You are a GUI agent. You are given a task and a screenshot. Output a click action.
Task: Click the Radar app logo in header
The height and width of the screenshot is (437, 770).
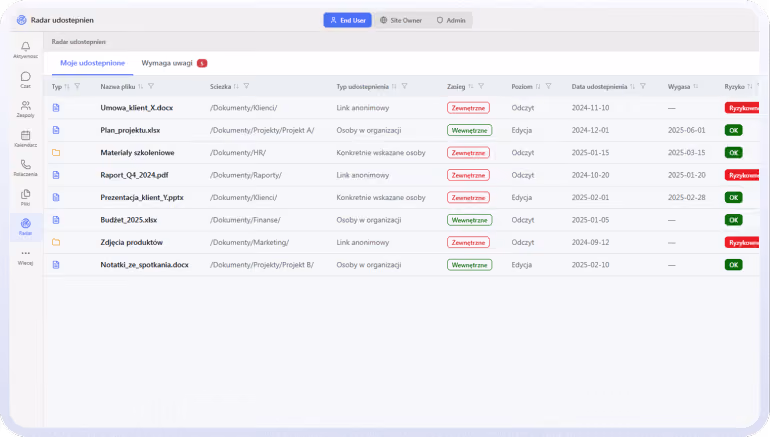22,20
